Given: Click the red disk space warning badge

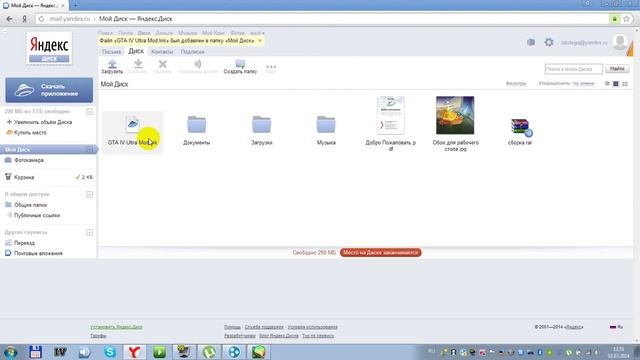Looking at the screenshot, I should click(380, 253).
